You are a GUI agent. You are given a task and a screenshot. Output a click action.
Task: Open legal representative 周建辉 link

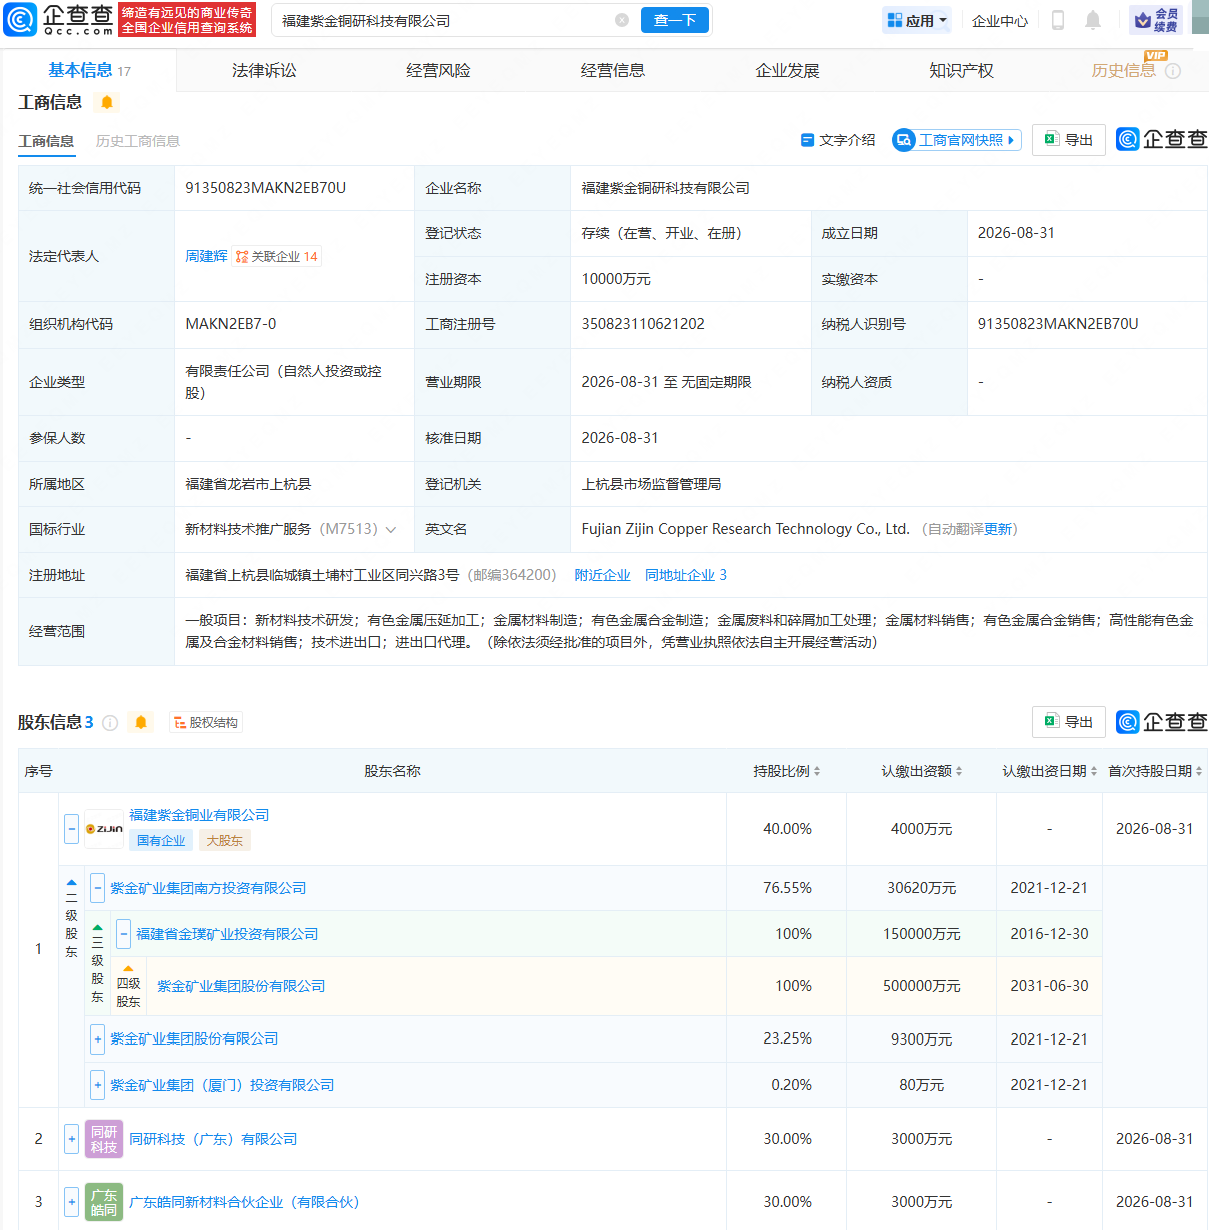(206, 257)
